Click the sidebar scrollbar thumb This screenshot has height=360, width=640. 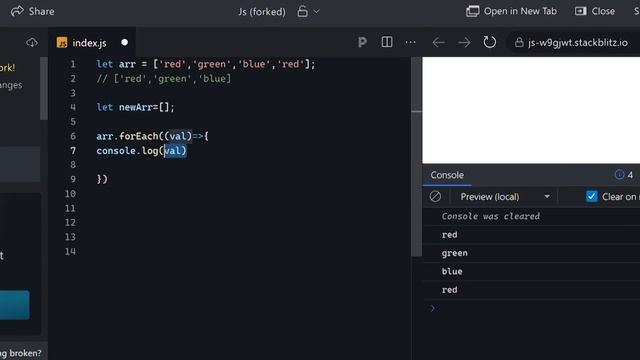click(x=44, y=88)
